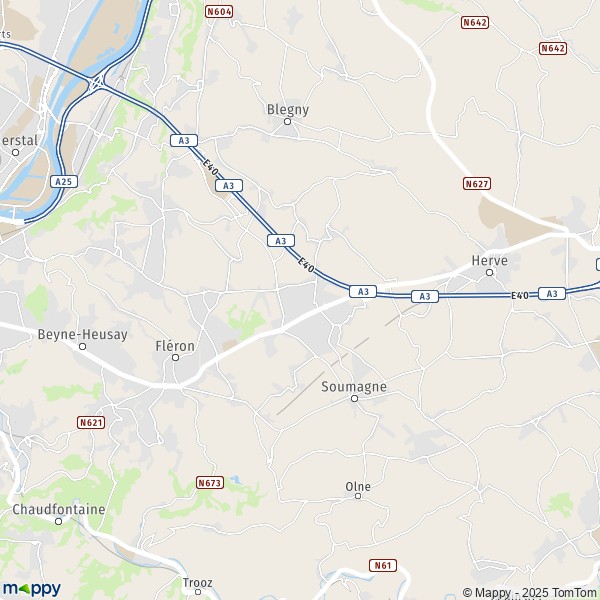Click the Beyne-Heusay place label
This screenshot has width=600, height=600.
coord(83,334)
